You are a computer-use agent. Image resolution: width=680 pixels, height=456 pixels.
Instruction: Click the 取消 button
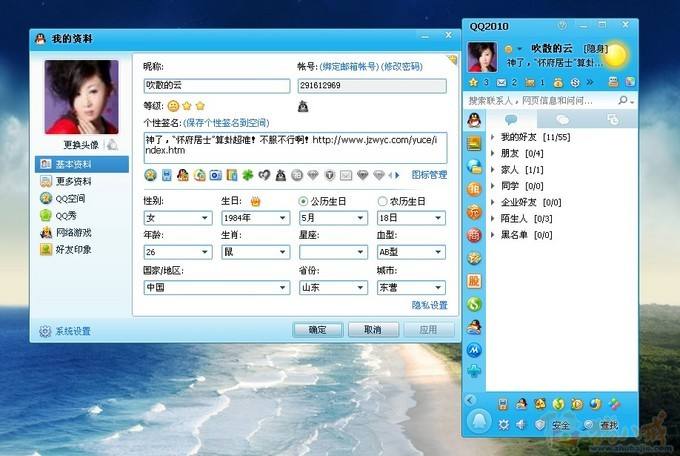[373, 330]
